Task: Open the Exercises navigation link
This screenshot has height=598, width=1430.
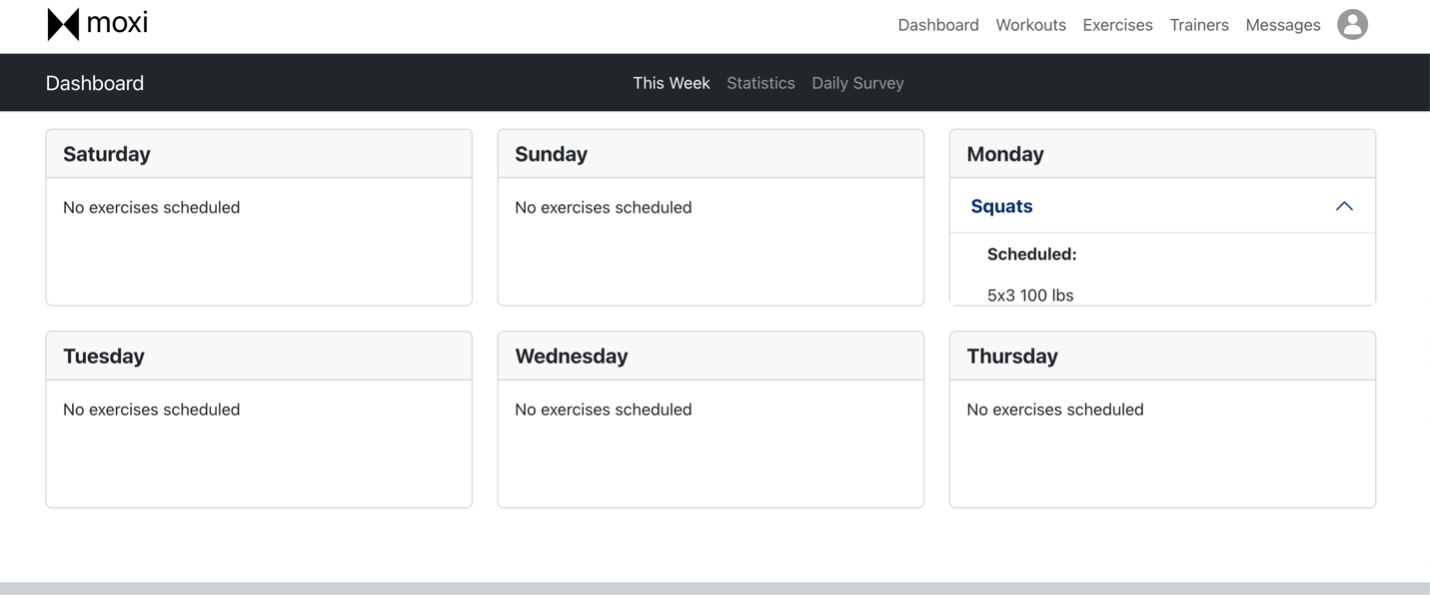Action: (x=1117, y=25)
